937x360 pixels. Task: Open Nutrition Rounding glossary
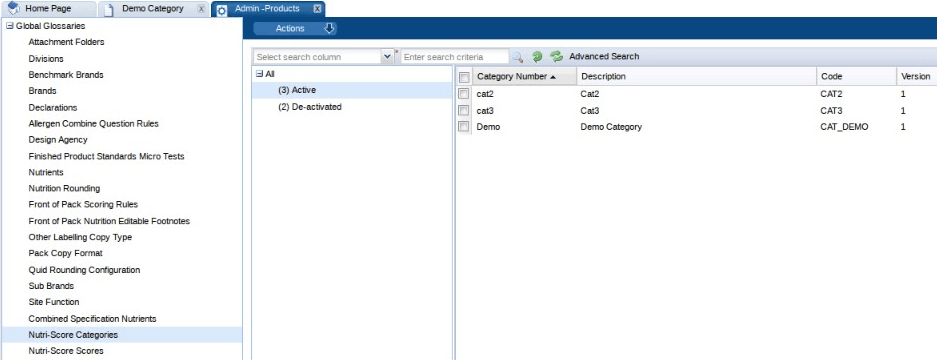(x=65, y=188)
